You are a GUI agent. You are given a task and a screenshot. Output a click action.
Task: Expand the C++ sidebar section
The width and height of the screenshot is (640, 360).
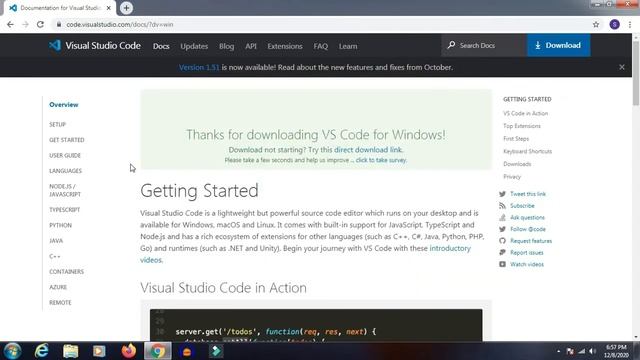[55, 256]
